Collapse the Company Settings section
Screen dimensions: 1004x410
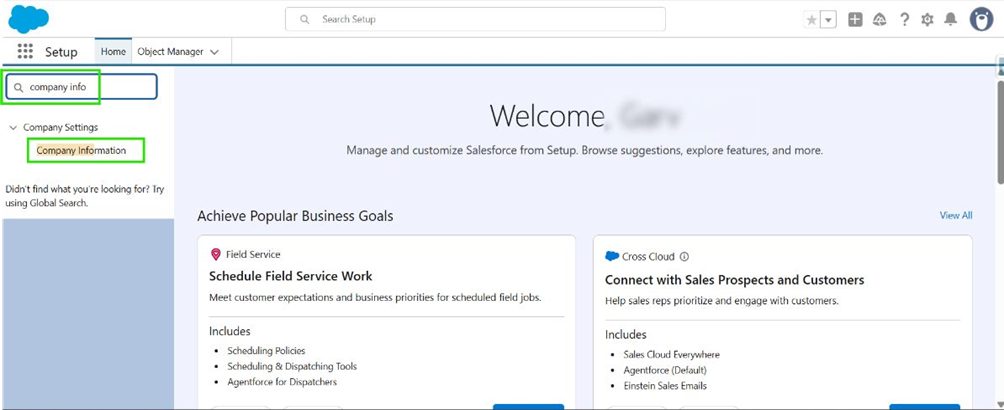(13, 127)
